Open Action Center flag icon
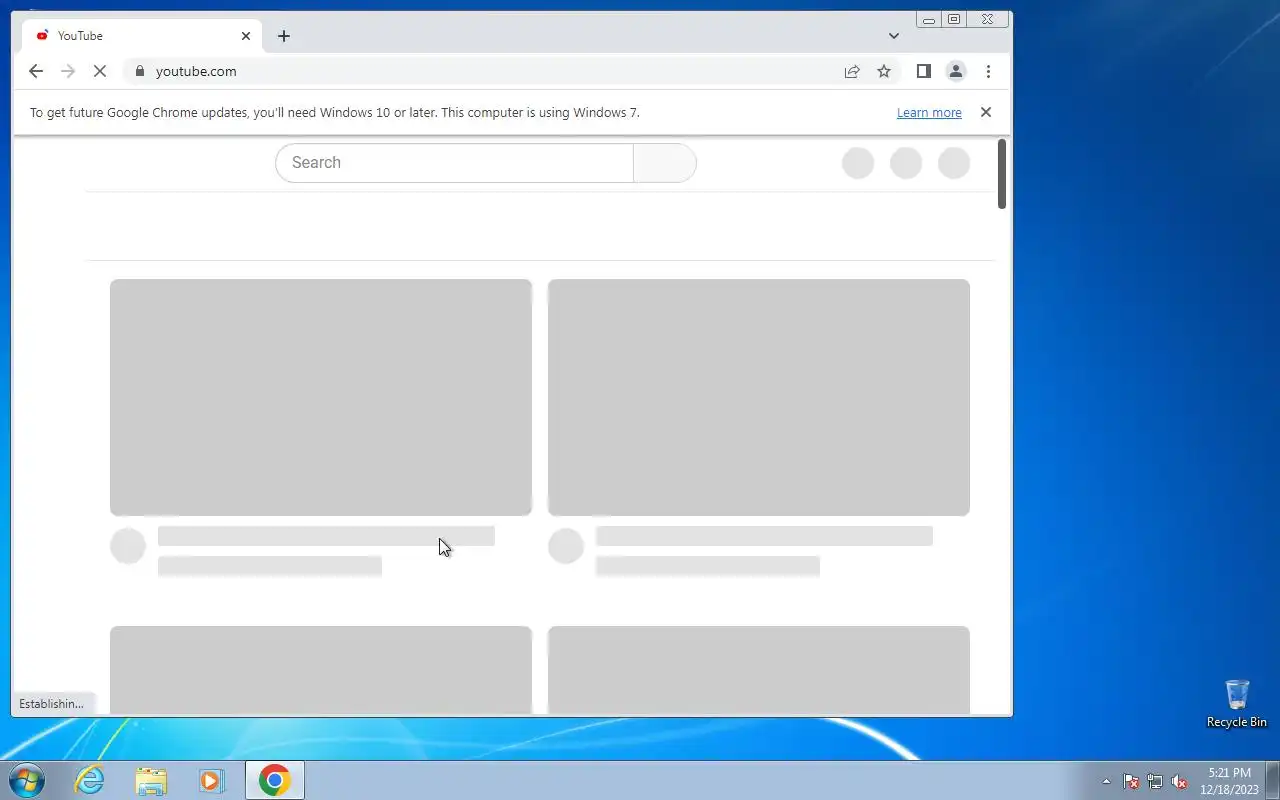 1131,781
